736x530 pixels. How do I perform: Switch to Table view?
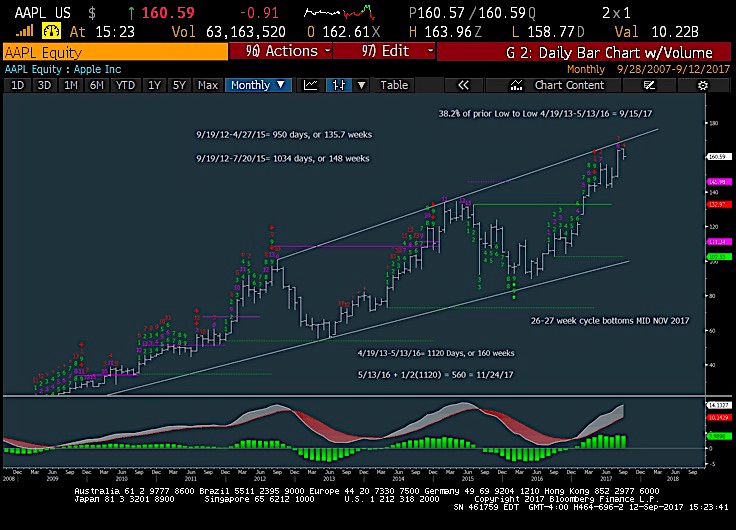pos(394,85)
